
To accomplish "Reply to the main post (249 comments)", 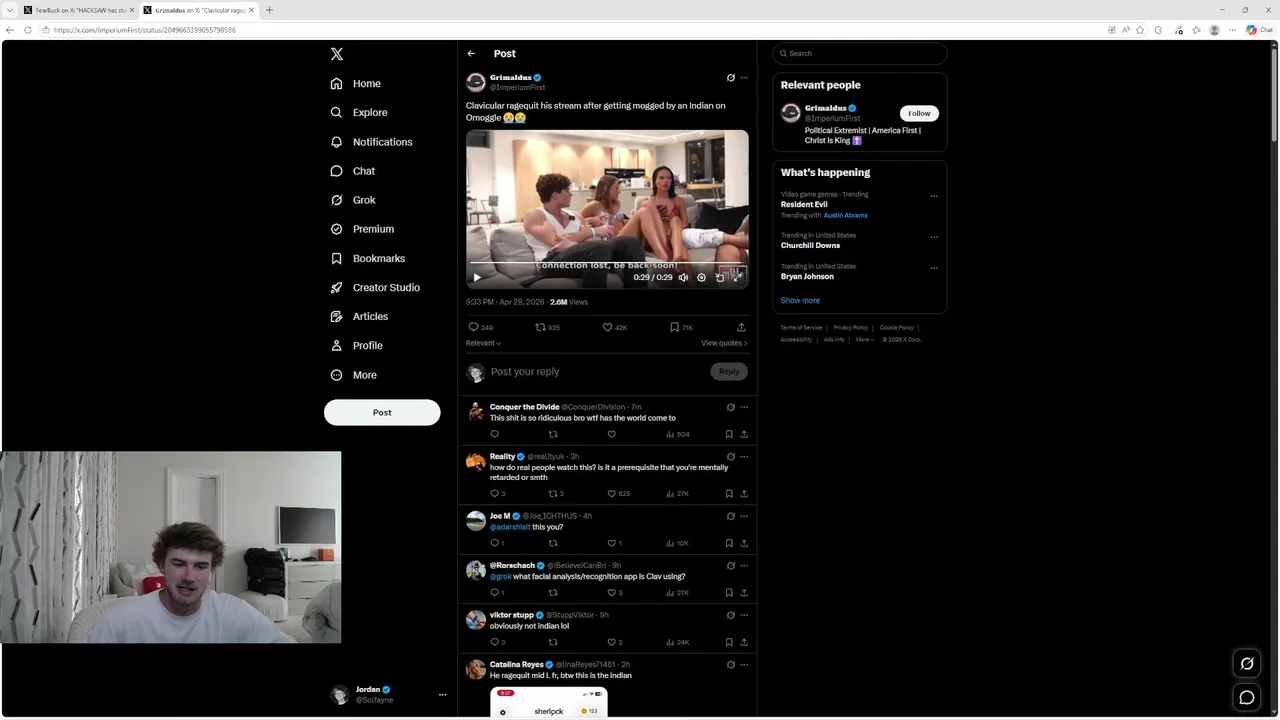I will pos(480,327).
